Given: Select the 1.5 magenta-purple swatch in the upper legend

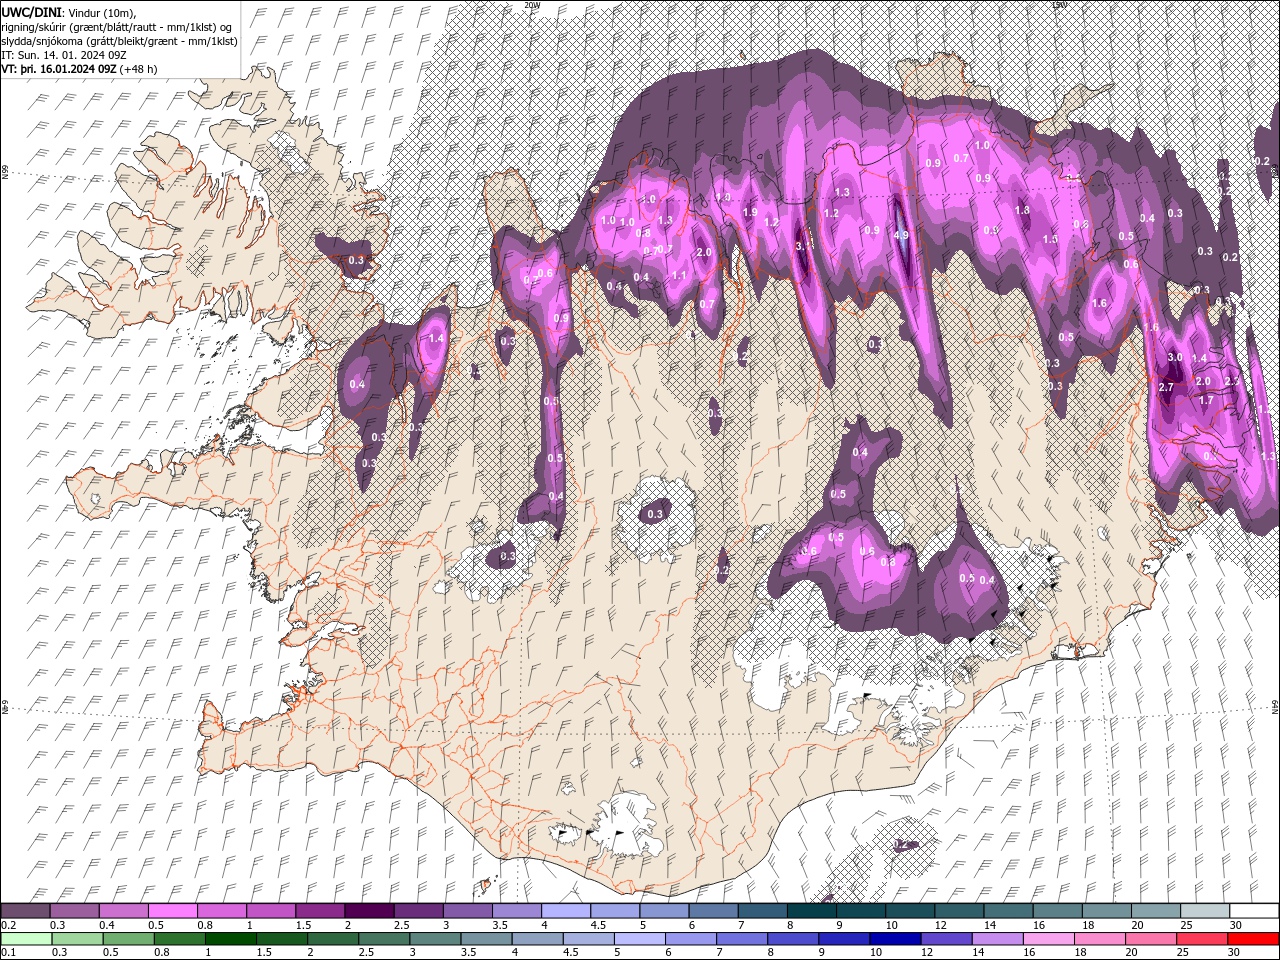Looking at the screenshot, I should (x=320, y=911).
